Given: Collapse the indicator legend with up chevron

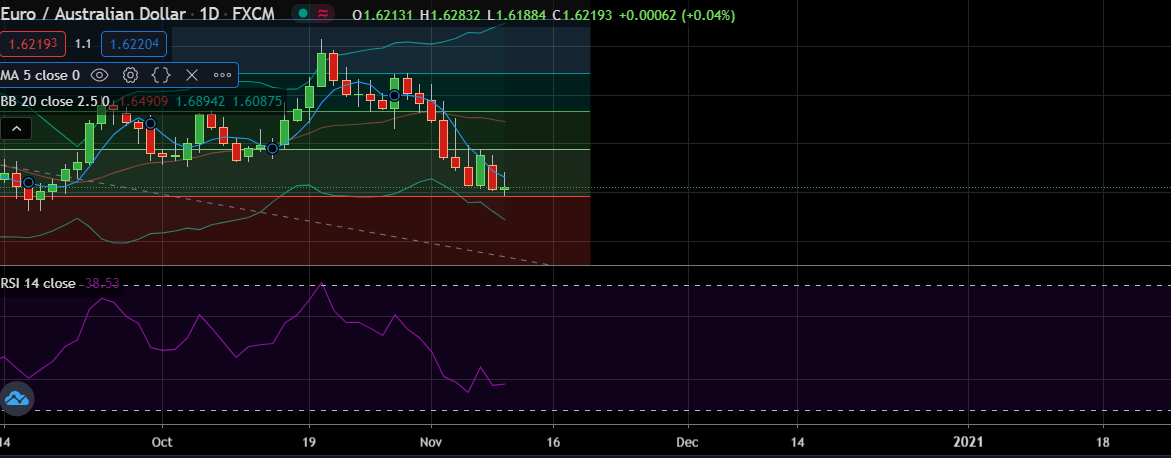Looking at the screenshot, I should pyautogui.click(x=16, y=129).
